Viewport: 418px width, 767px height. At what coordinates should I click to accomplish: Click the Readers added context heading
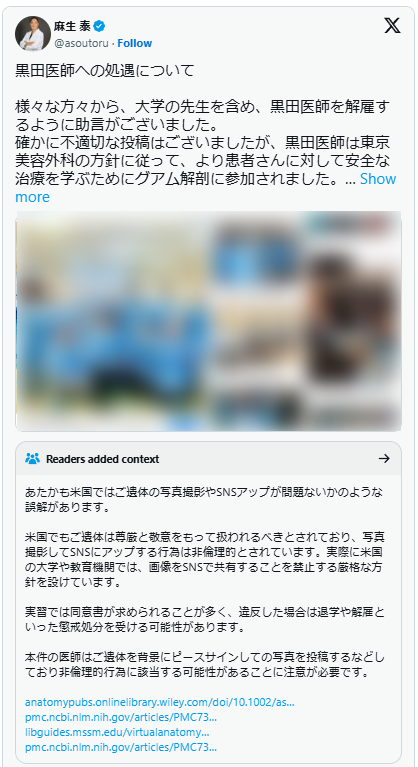point(103,459)
